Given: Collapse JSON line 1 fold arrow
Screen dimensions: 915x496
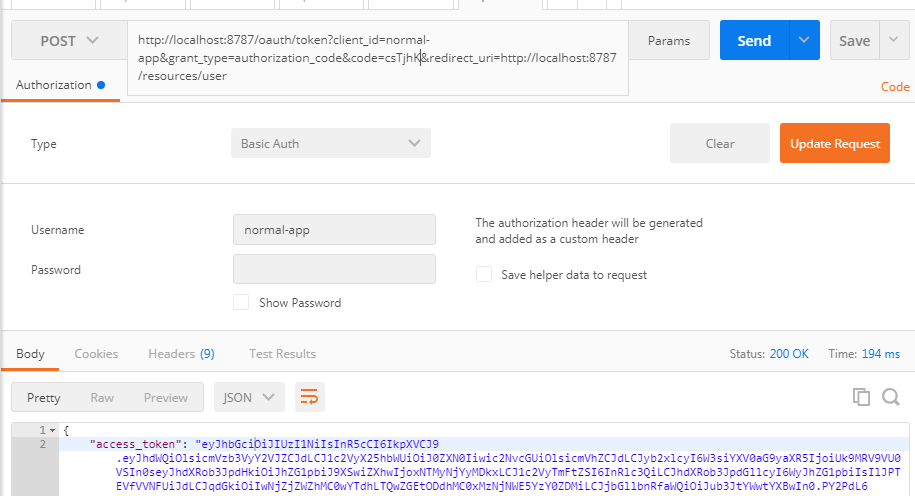Looking at the screenshot, I should (53, 430).
